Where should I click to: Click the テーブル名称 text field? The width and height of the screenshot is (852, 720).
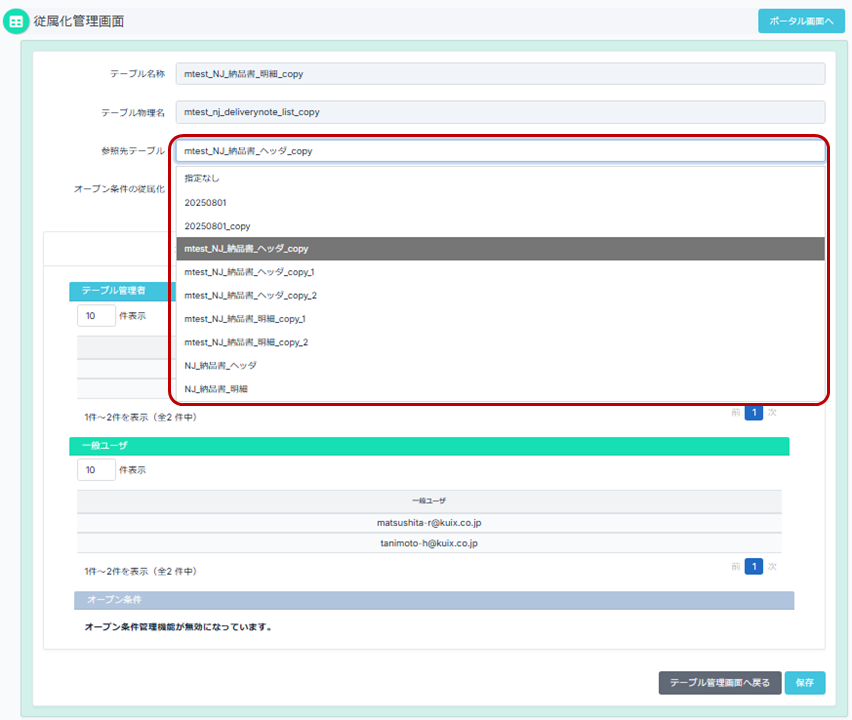click(500, 74)
